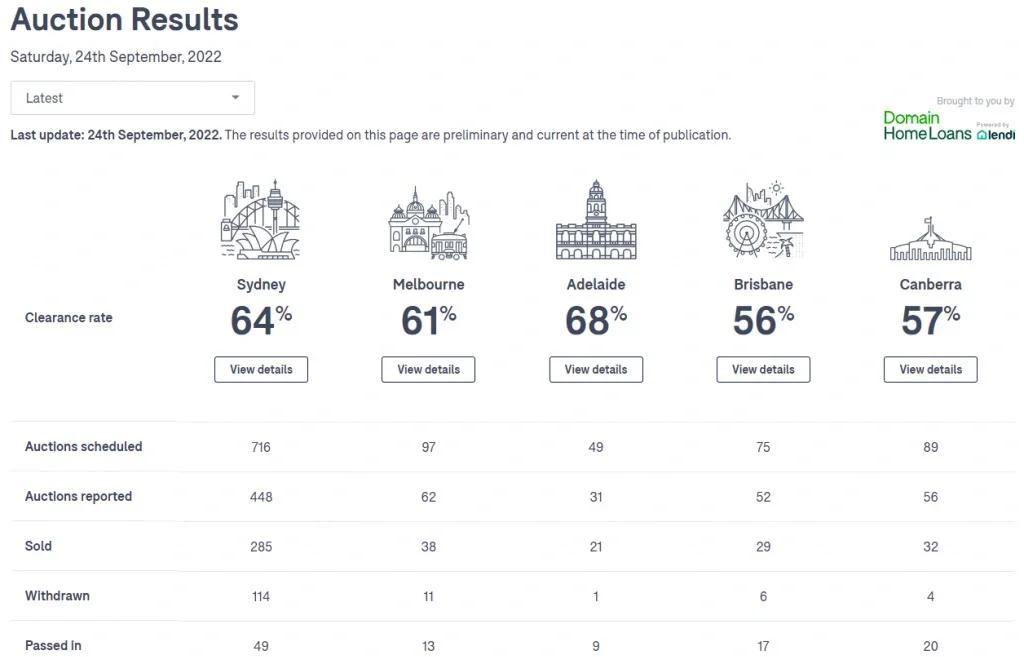Viewport: 1024px width, 657px height.
Task: Click the Adelaide city name heading
Action: tap(596, 285)
